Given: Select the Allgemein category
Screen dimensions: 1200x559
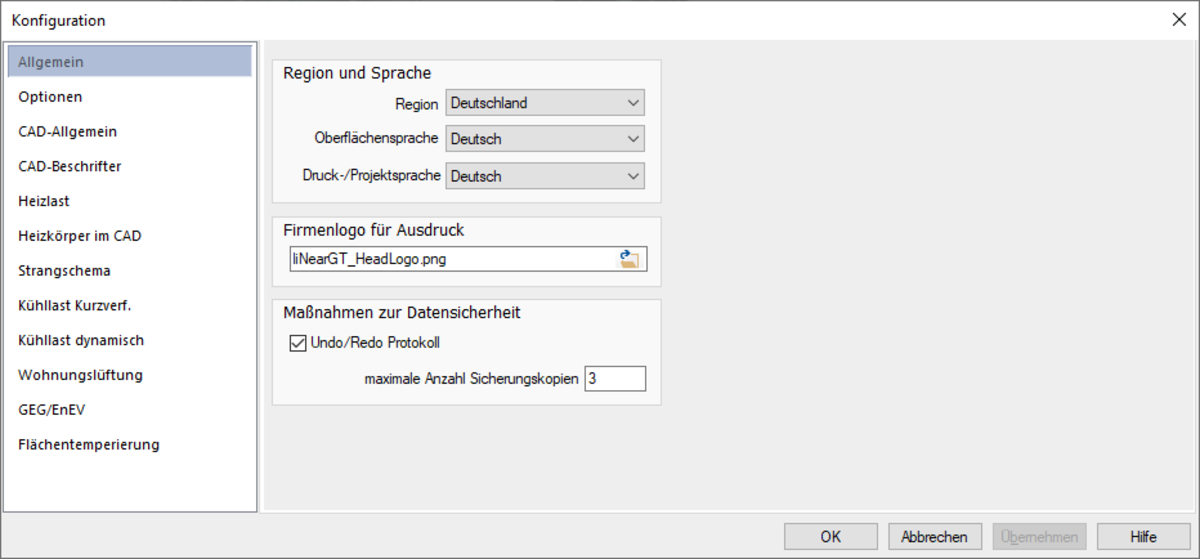Looking at the screenshot, I should tap(130, 62).
